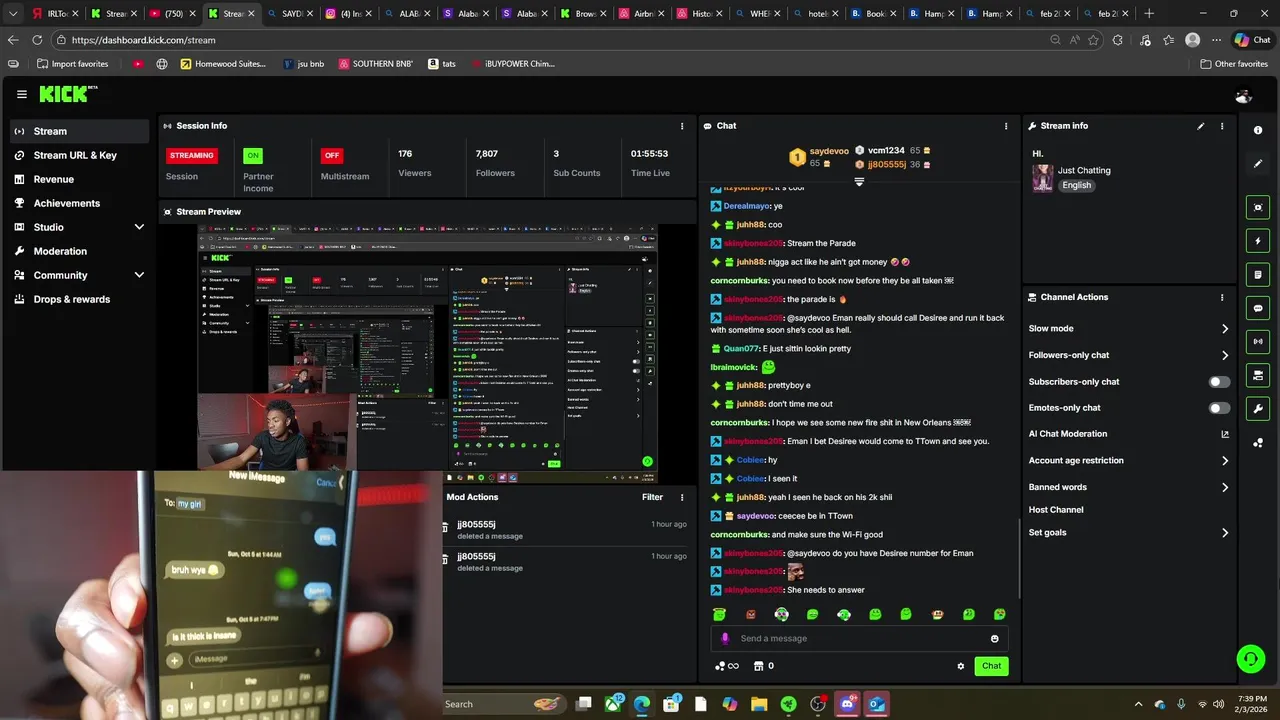Viewport: 1280px width, 720px height.
Task: Click the profile avatar at top right
Action: pyautogui.click(x=1244, y=96)
